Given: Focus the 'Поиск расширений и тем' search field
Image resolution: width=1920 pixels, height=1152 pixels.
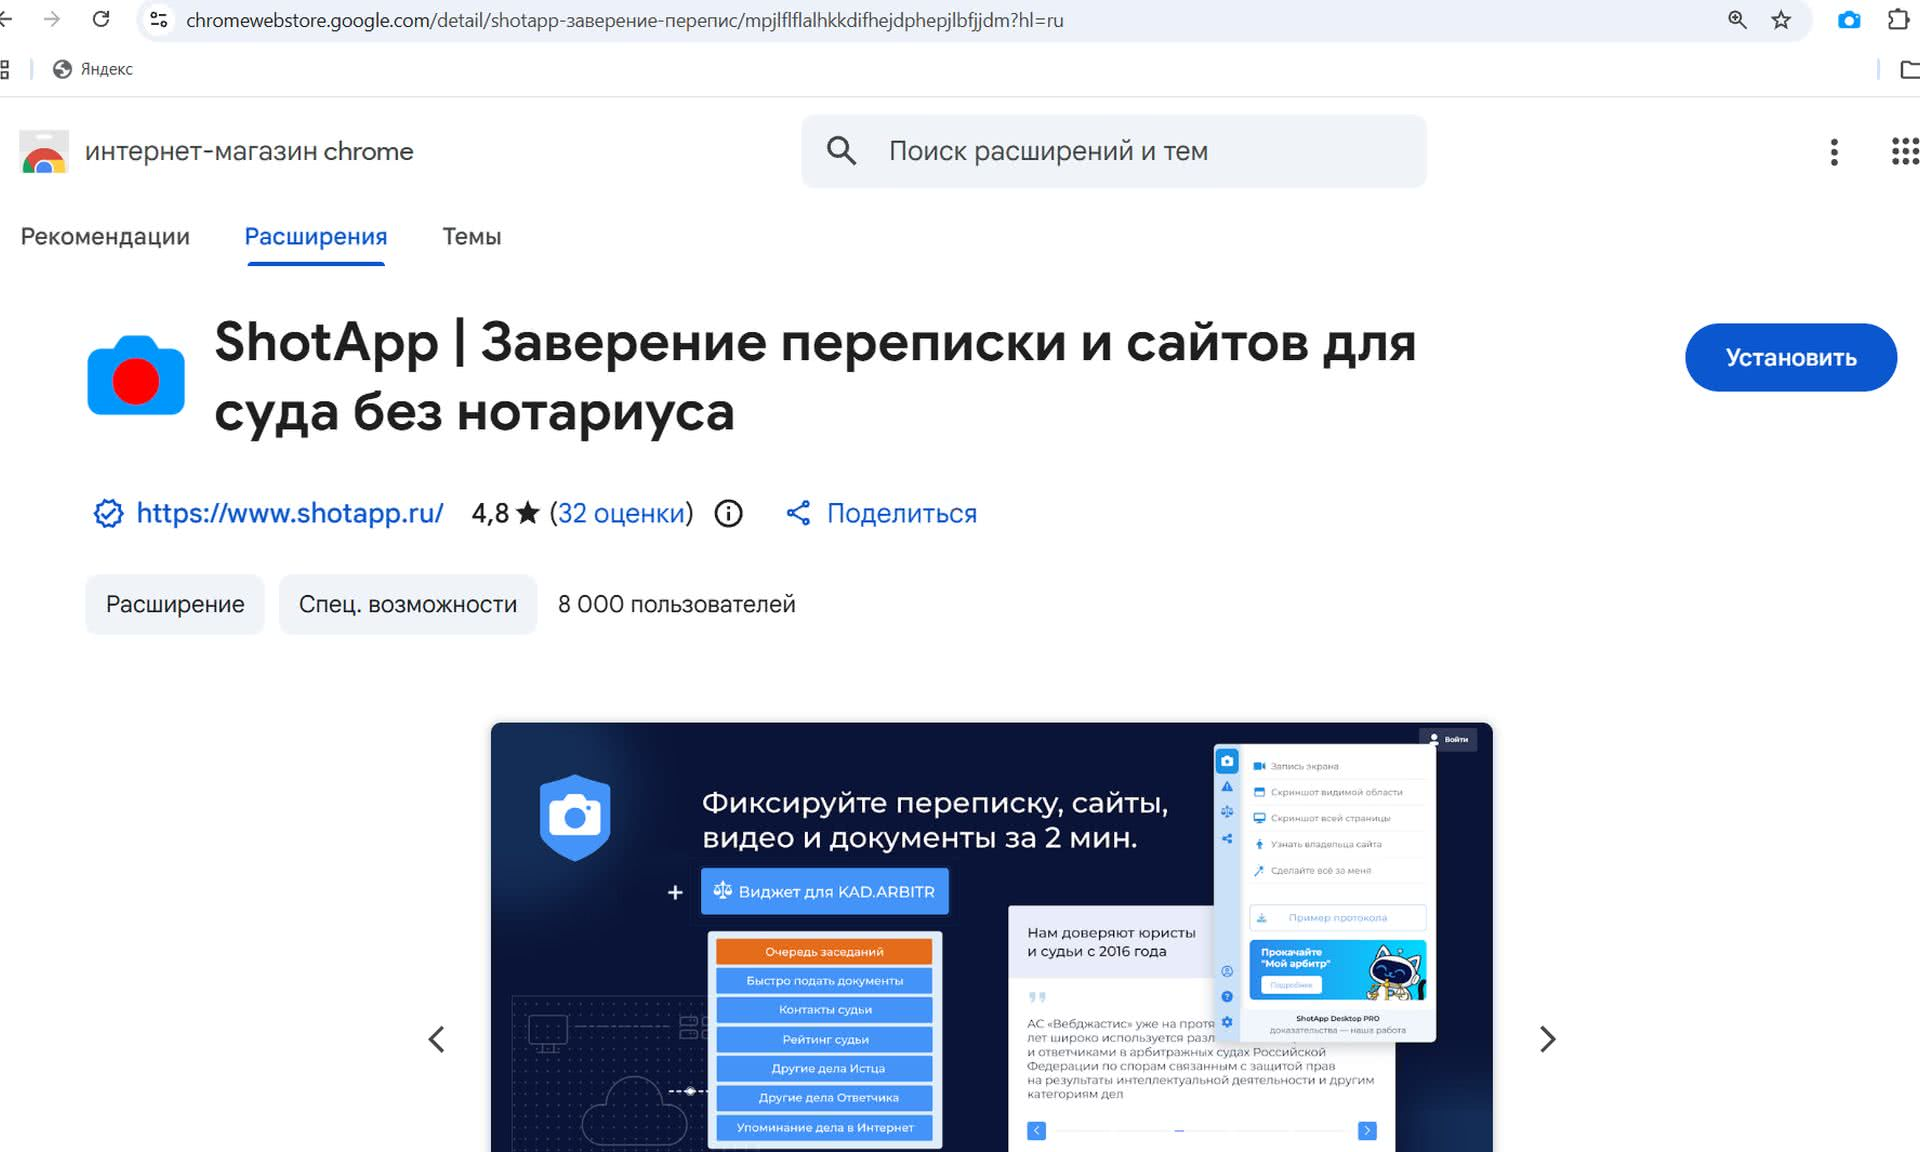Looking at the screenshot, I should [1114, 151].
